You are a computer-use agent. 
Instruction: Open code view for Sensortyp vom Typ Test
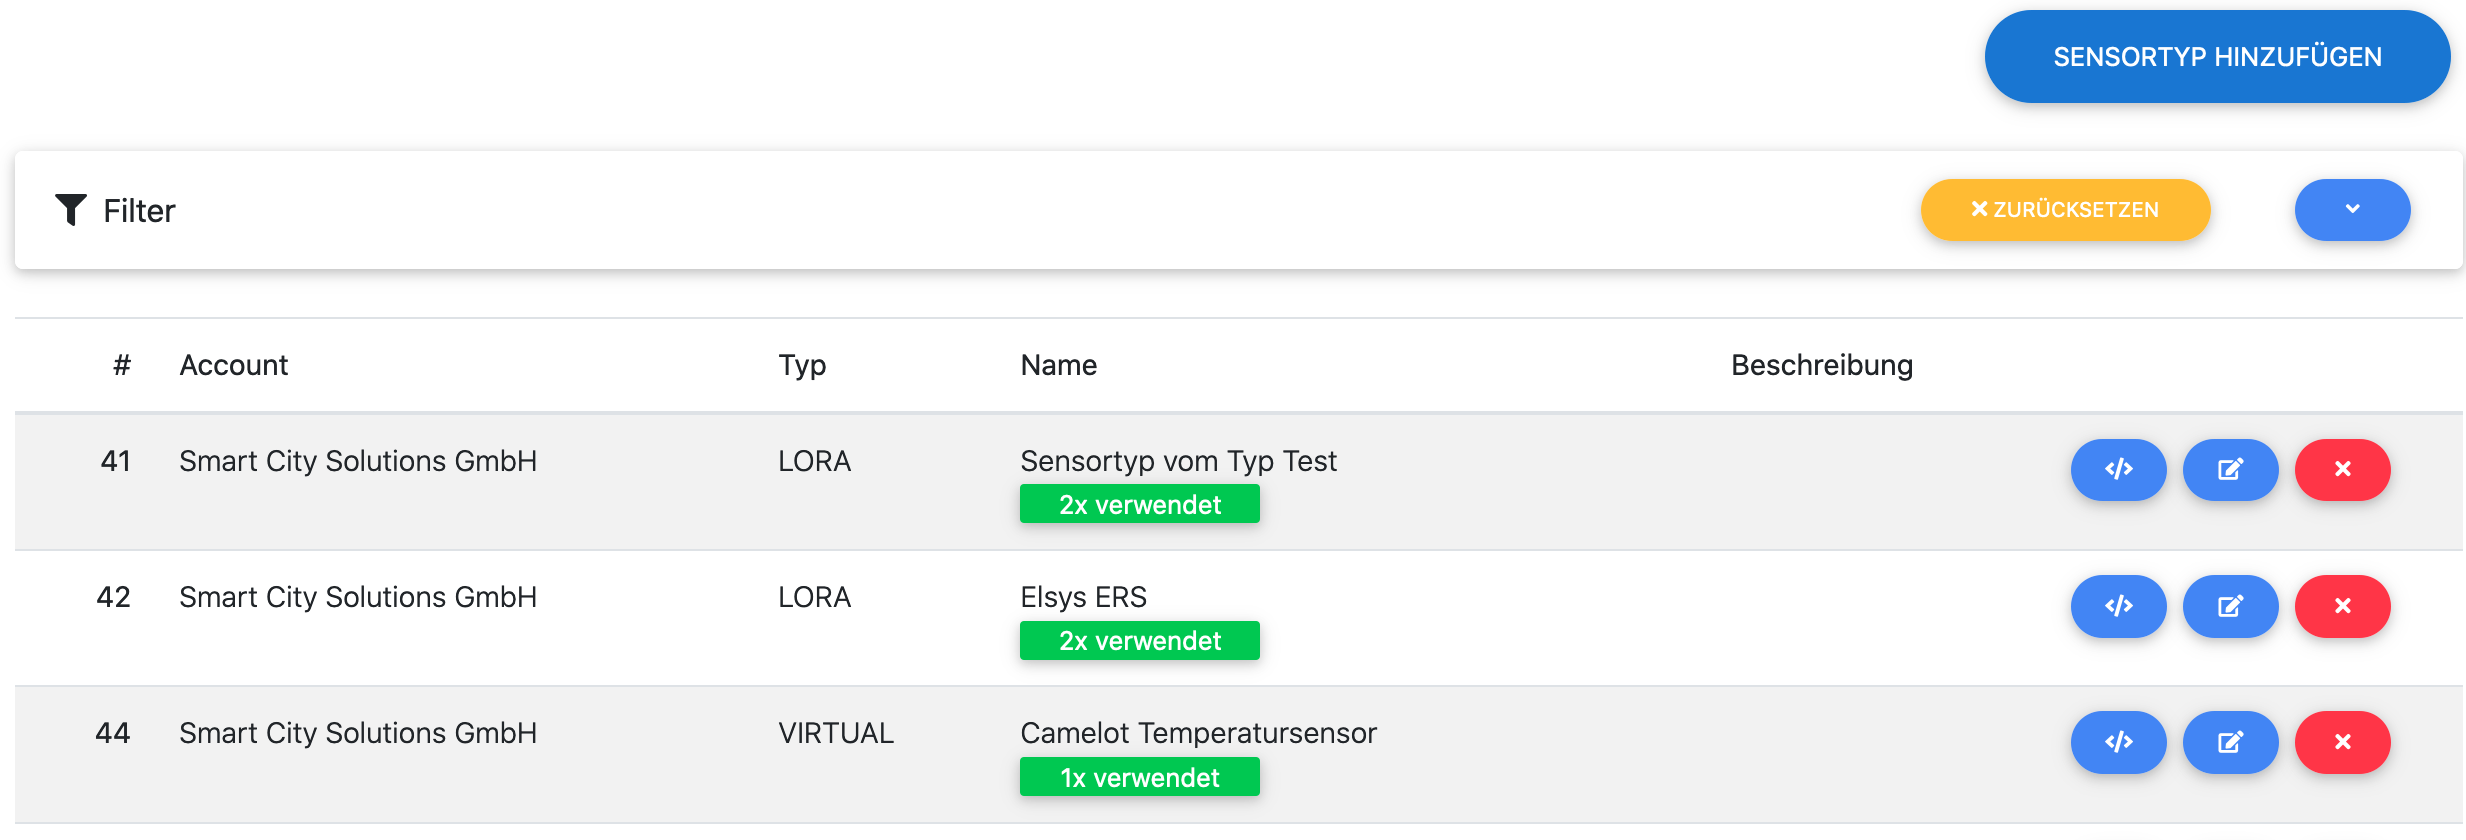pos(2118,469)
